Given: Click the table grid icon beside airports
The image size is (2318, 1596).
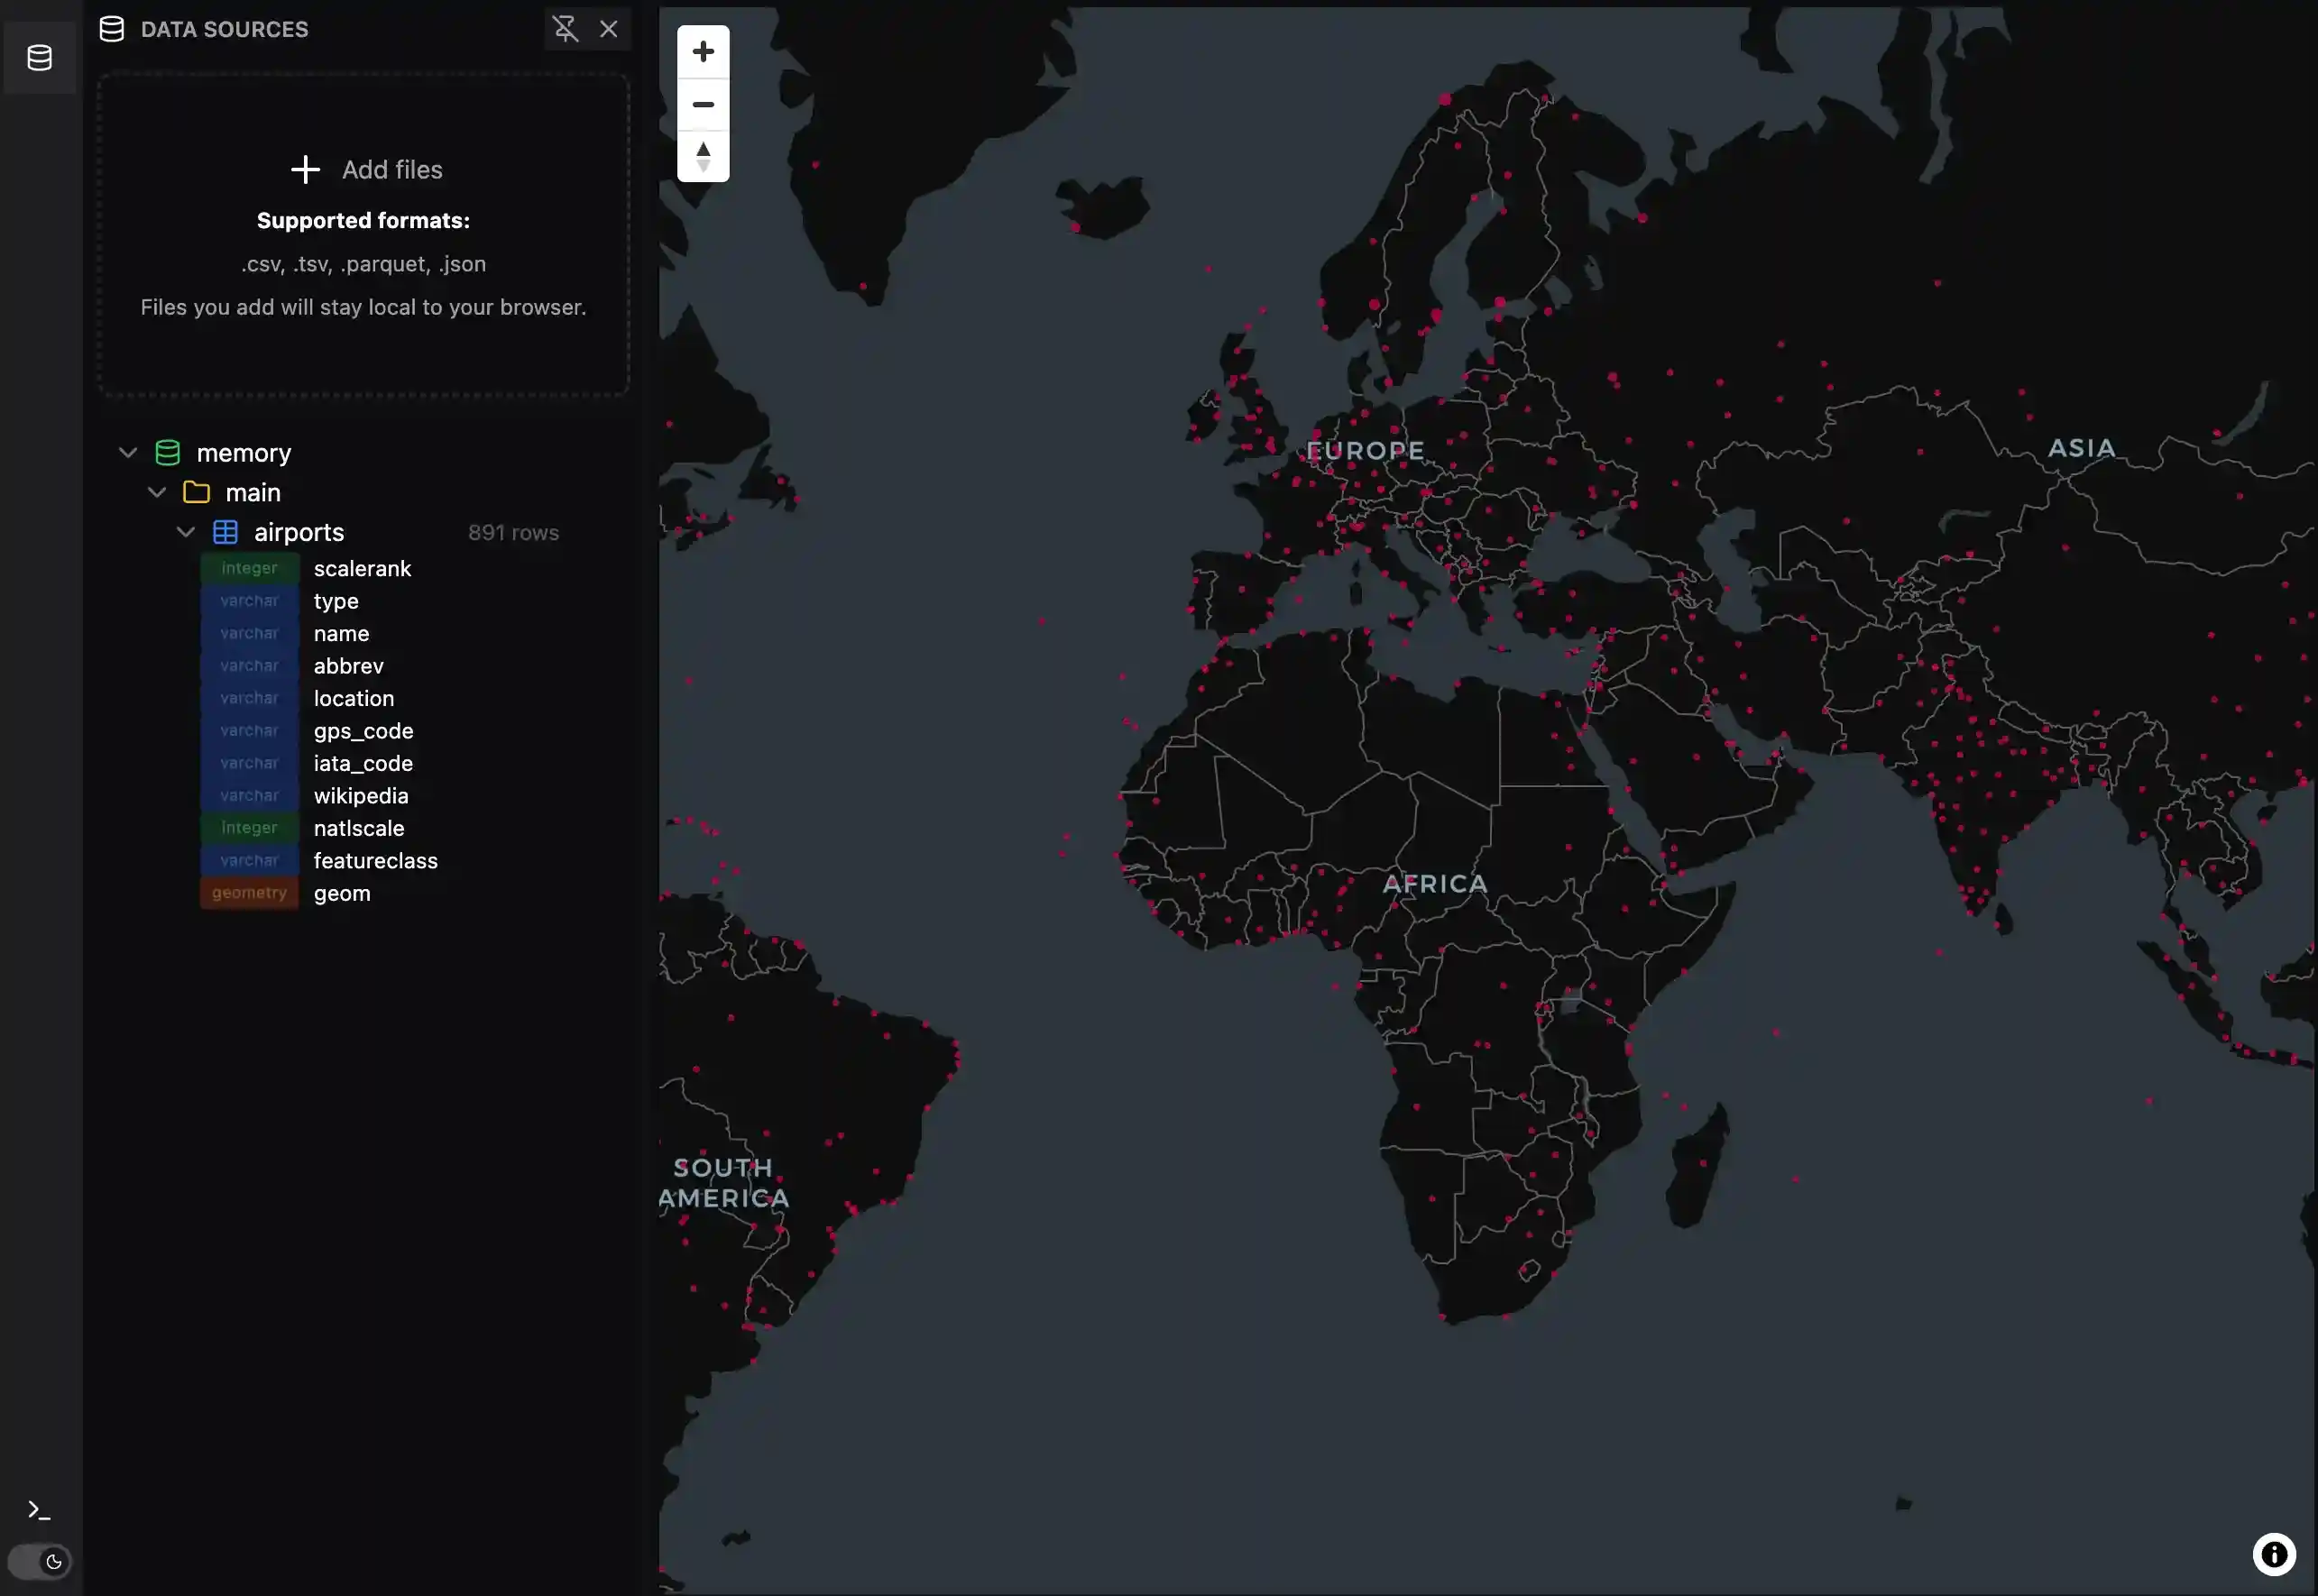Looking at the screenshot, I should click(225, 532).
